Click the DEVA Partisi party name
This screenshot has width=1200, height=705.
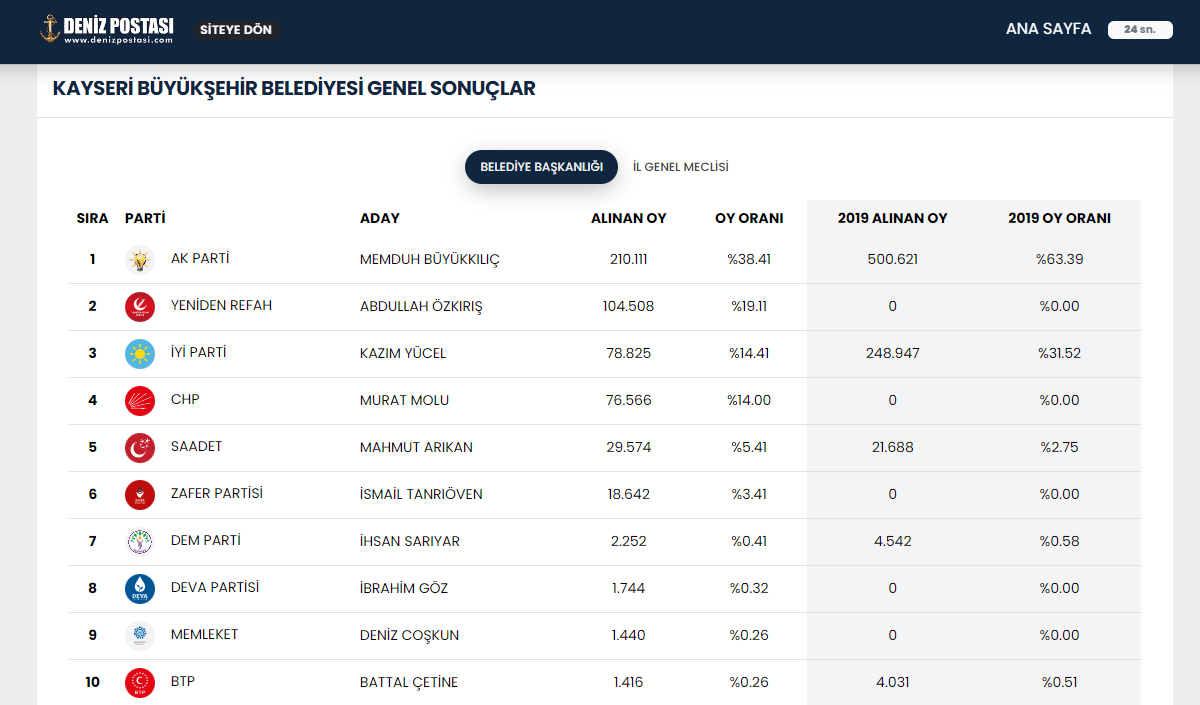coord(215,587)
